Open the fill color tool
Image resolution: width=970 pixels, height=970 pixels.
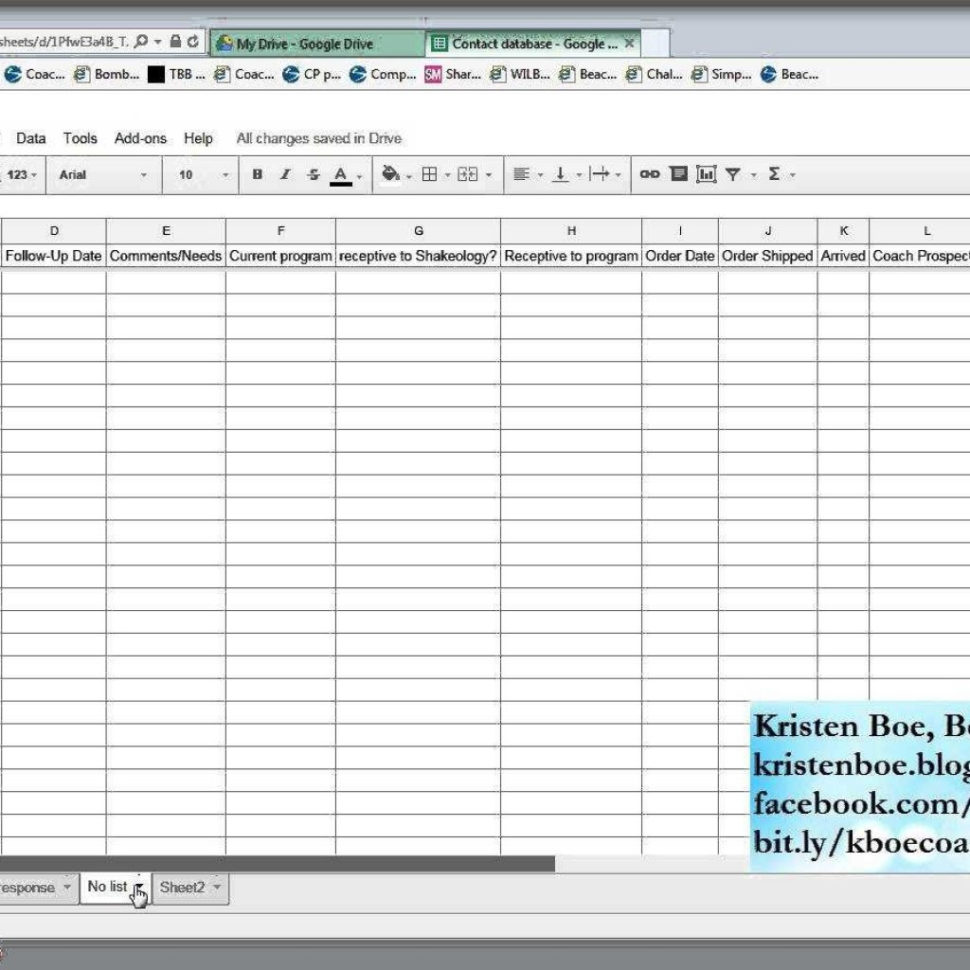coord(390,174)
